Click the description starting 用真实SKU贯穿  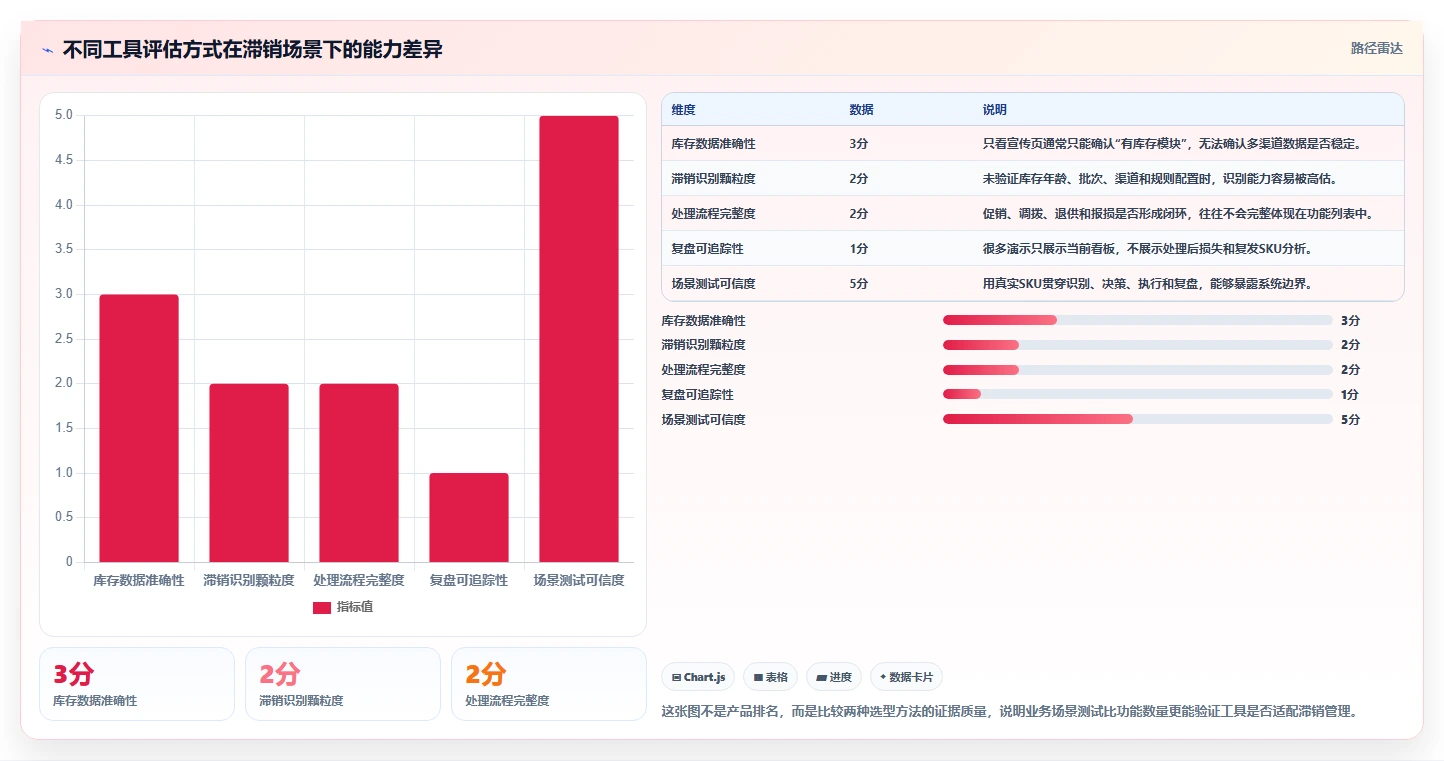point(1148,284)
